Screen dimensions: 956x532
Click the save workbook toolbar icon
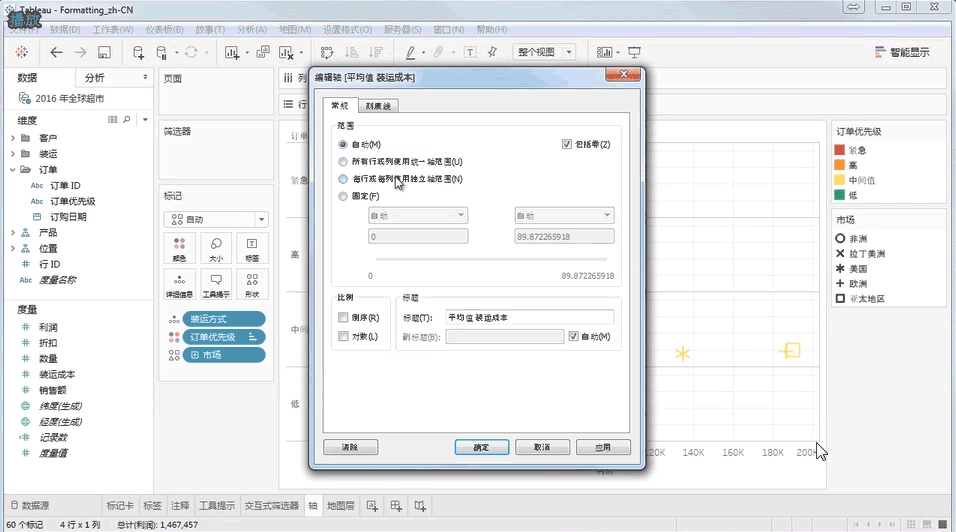coord(105,52)
